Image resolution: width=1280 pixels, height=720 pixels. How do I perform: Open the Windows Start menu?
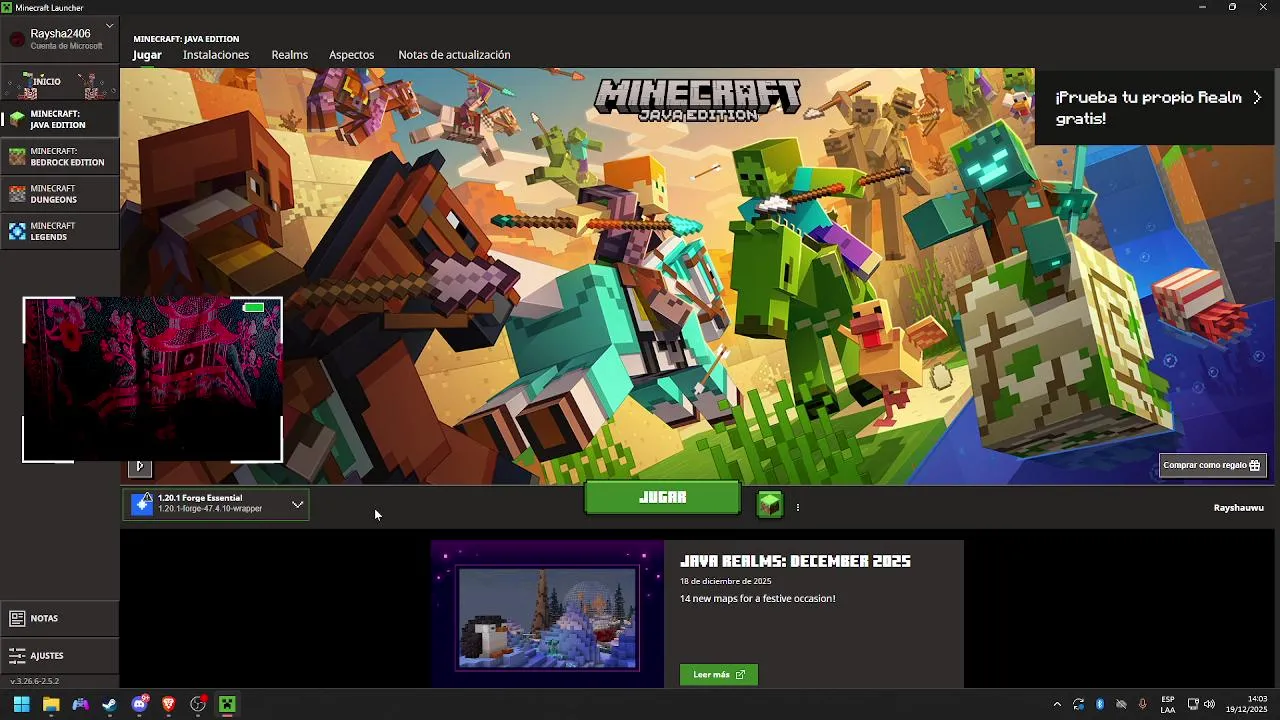[x=22, y=704]
